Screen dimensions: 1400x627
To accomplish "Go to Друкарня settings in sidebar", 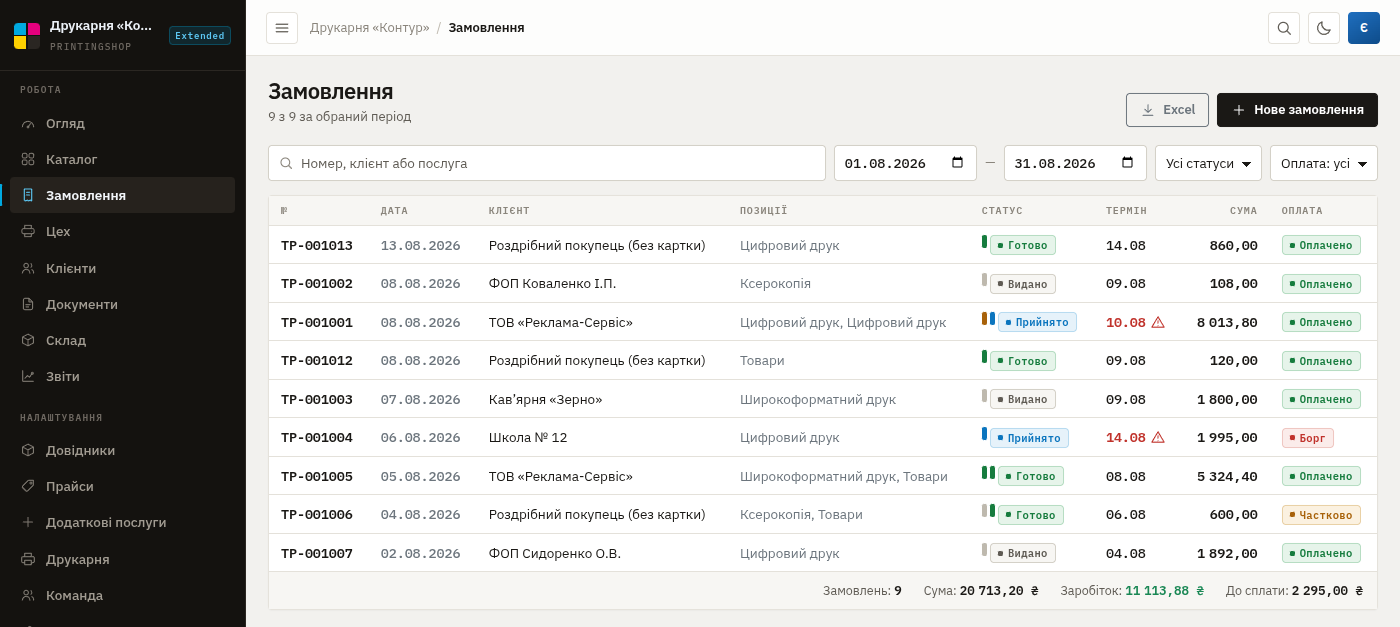I will click(122, 559).
